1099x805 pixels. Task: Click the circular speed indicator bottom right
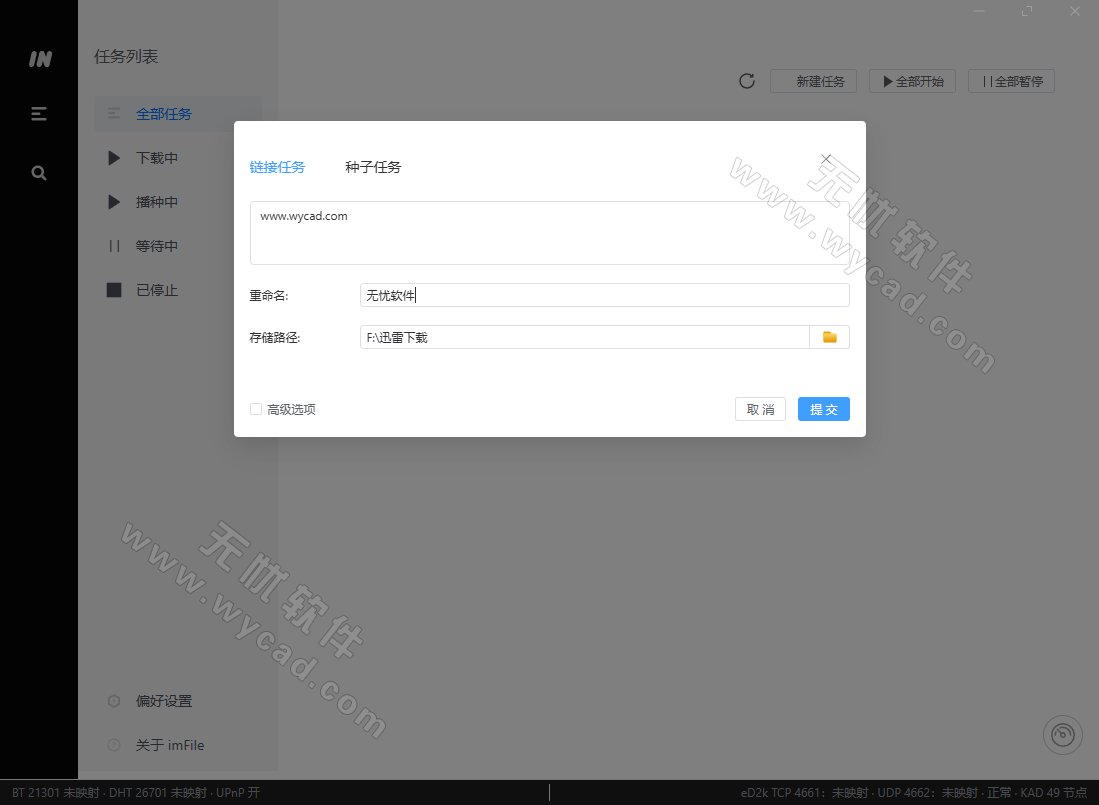1062,735
